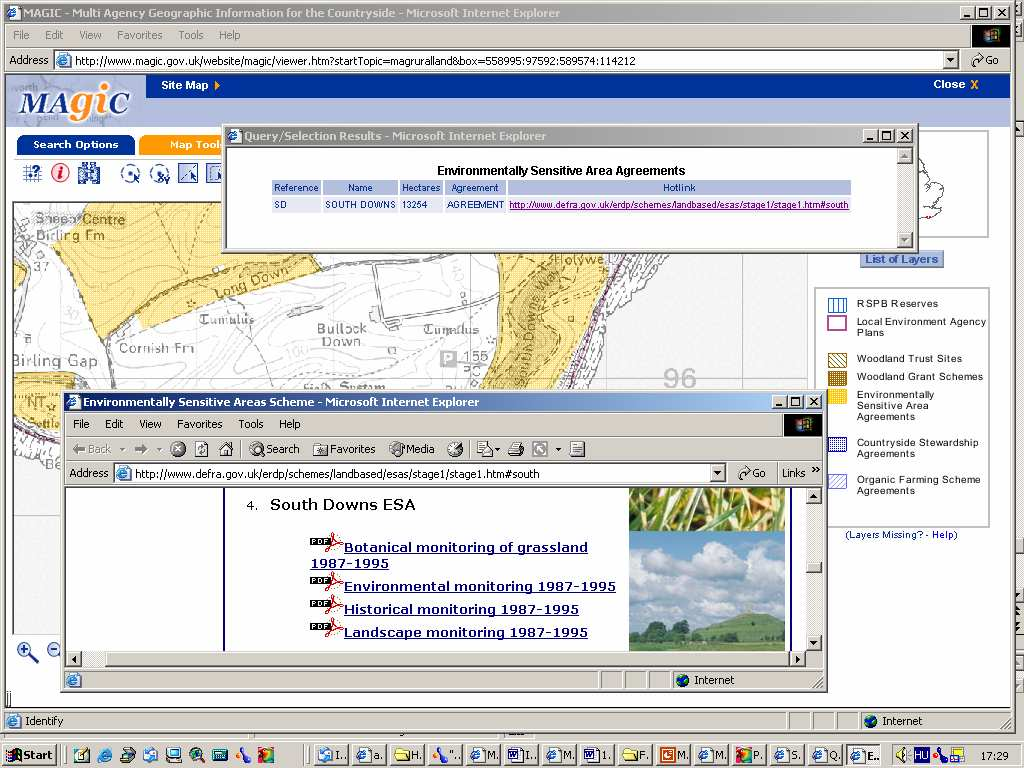Click Go button in main MAGIC address bar

(x=985, y=60)
